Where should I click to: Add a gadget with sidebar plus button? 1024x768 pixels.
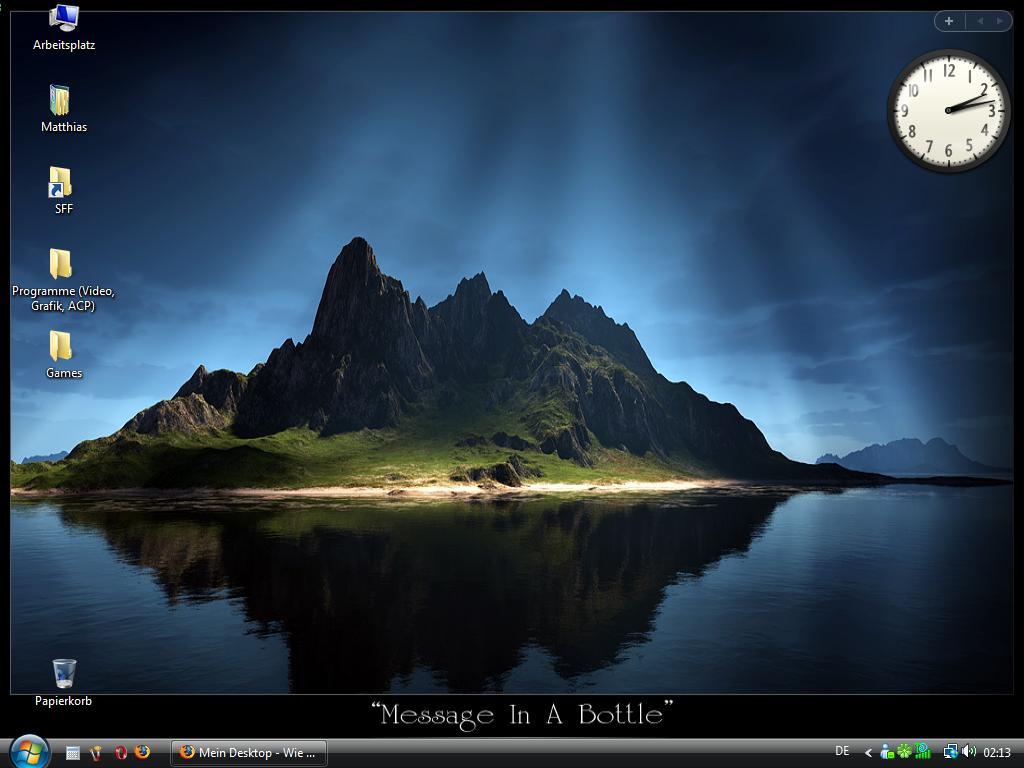949,21
